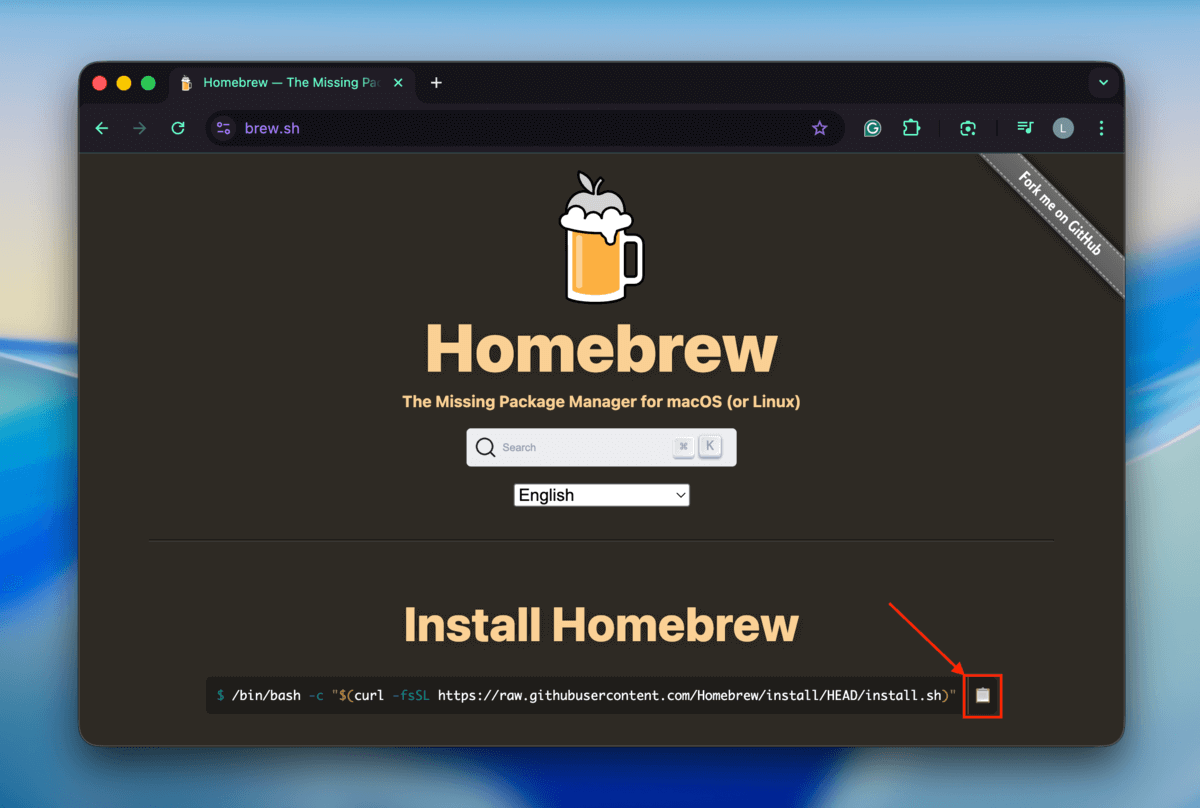Open the Grammarly extension in the toolbar
Screen dimensions: 1200x808
pos(872,128)
